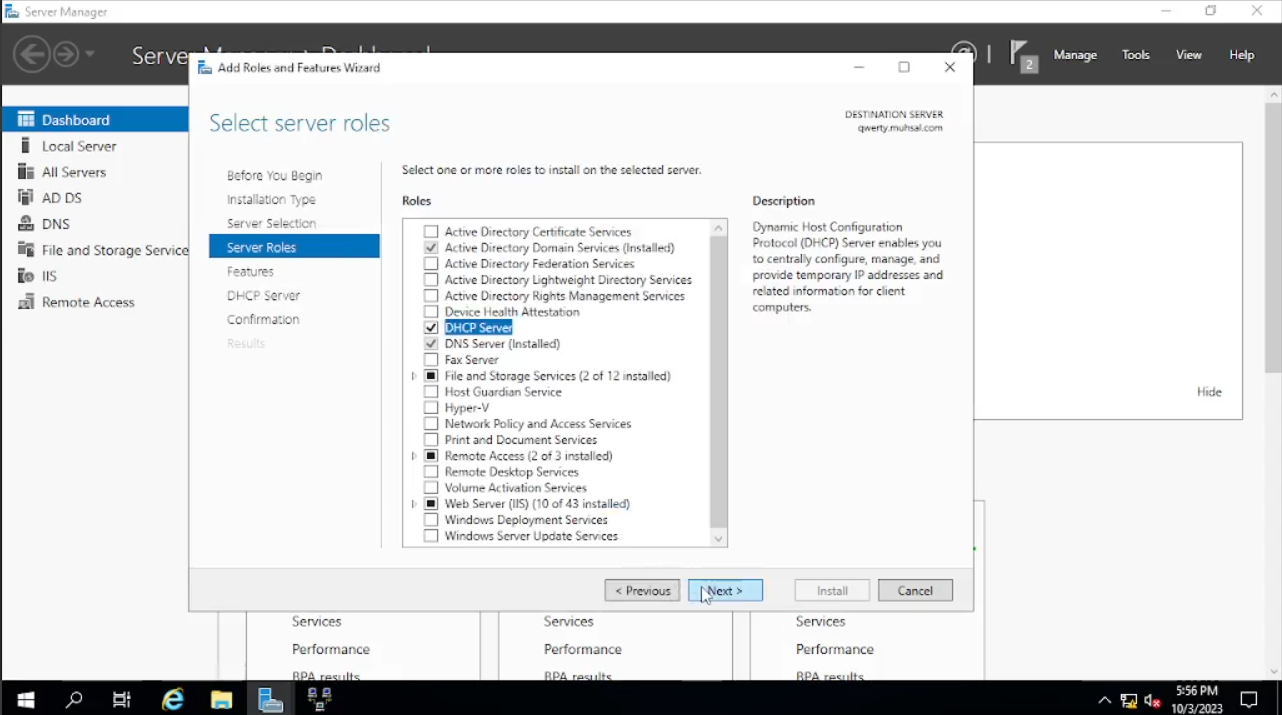Expand the Remote Access role node
The height and width of the screenshot is (715, 1282).
click(x=414, y=456)
